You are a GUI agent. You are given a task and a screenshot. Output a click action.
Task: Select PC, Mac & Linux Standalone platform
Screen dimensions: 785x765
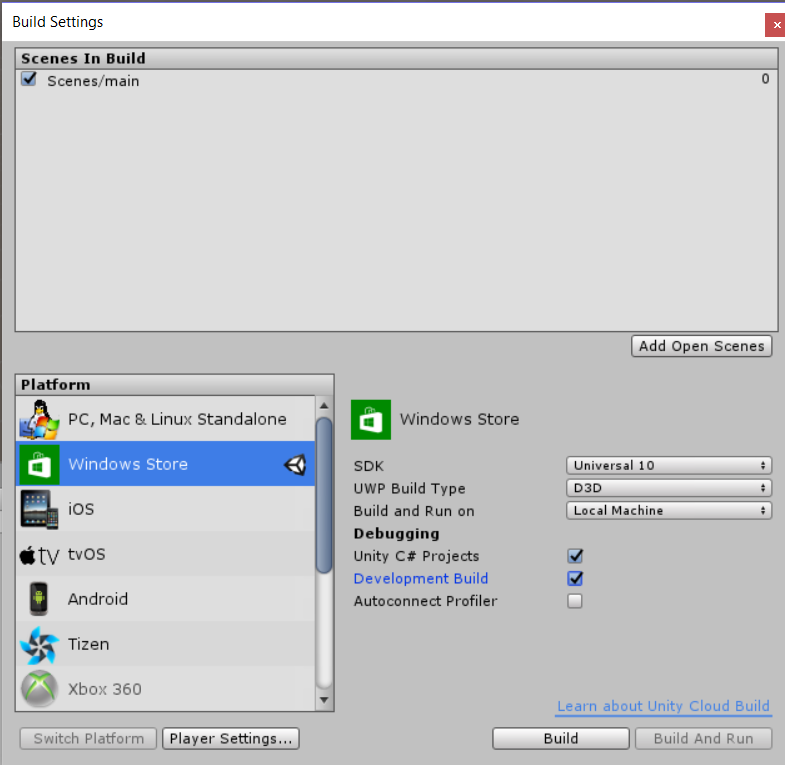tap(166, 419)
